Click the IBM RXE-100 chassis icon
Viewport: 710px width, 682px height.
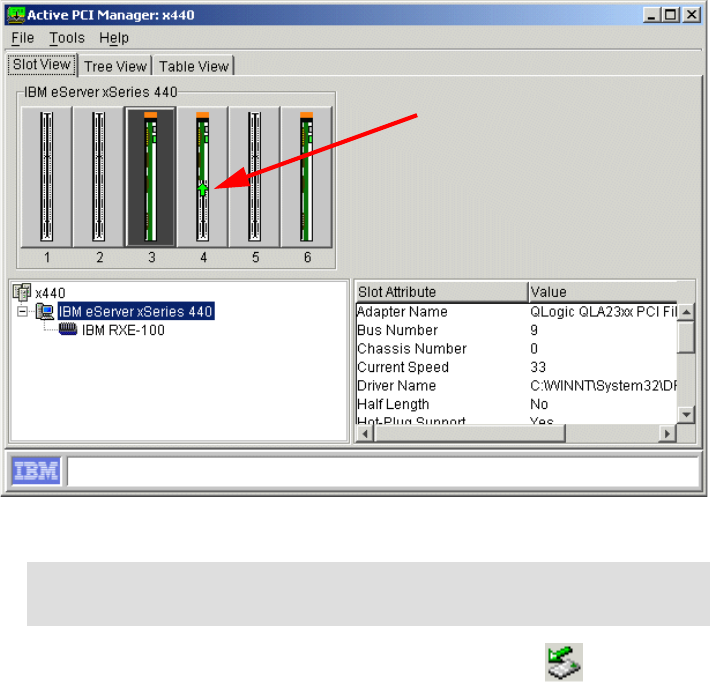tap(68, 329)
